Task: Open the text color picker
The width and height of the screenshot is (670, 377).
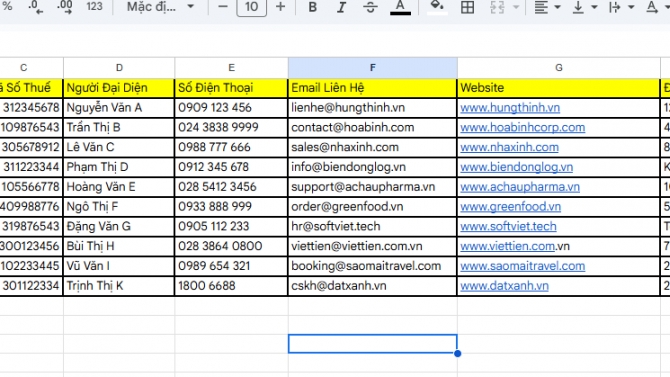Action: 400,6
